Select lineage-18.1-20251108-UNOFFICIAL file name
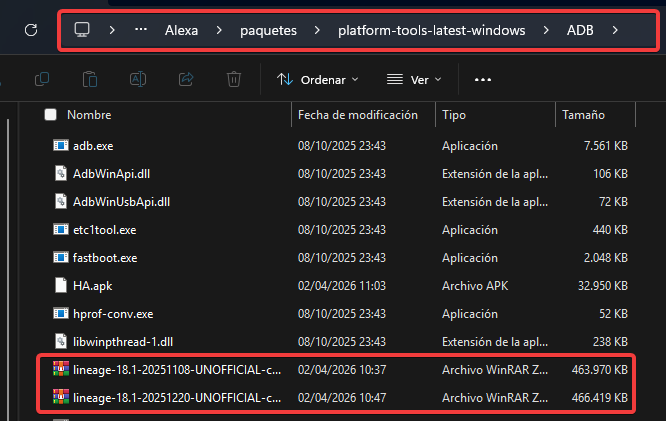This screenshot has width=666, height=421. click(x=177, y=370)
